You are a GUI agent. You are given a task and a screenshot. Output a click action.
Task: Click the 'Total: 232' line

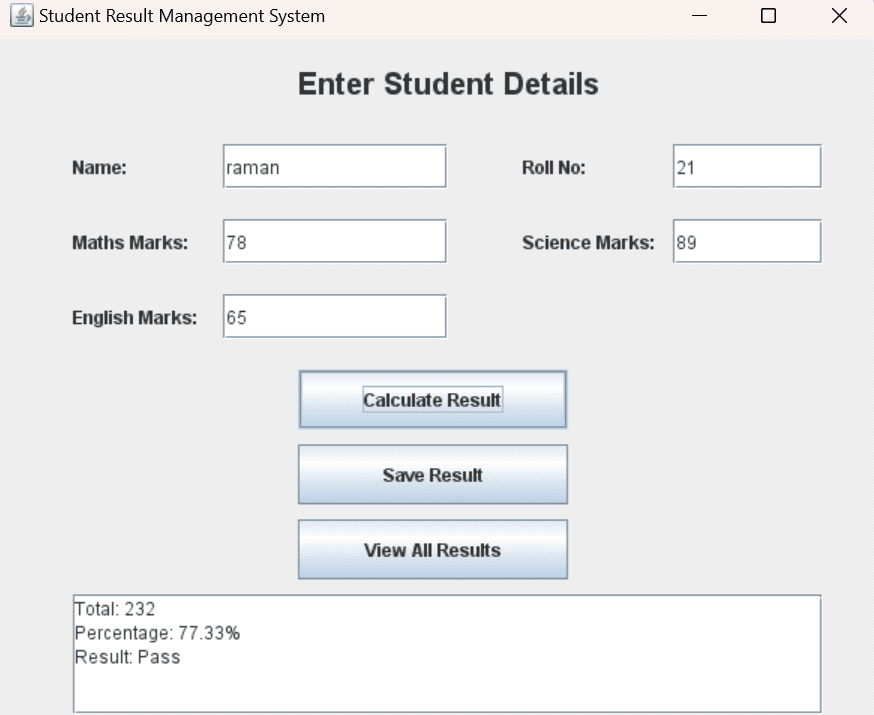coord(115,609)
